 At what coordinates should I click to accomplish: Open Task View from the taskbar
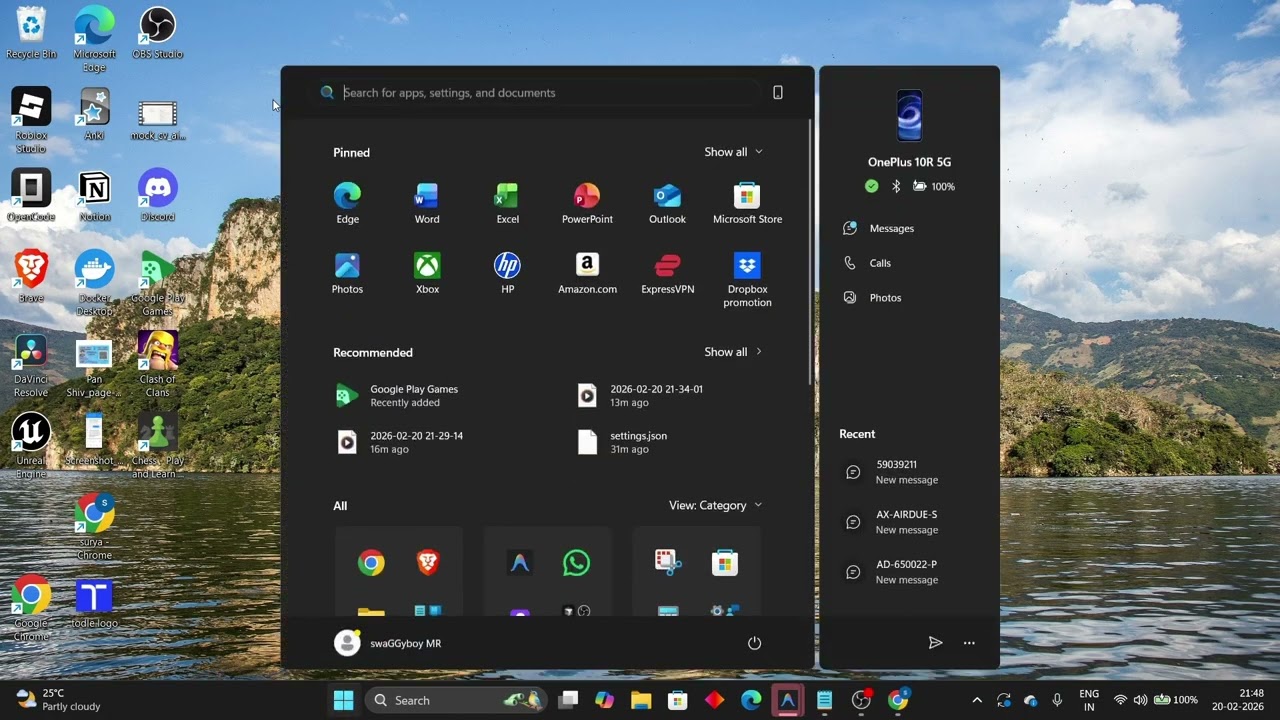click(568, 700)
